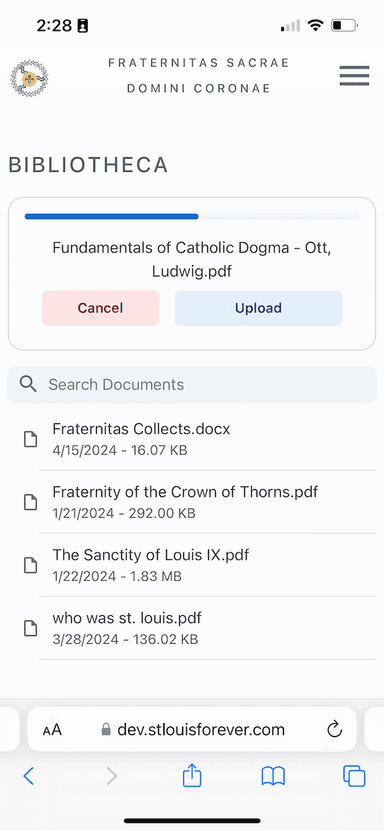Open the AA reader options menu
384x831 pixels.
pyautogui.click(x=52, y=730)
